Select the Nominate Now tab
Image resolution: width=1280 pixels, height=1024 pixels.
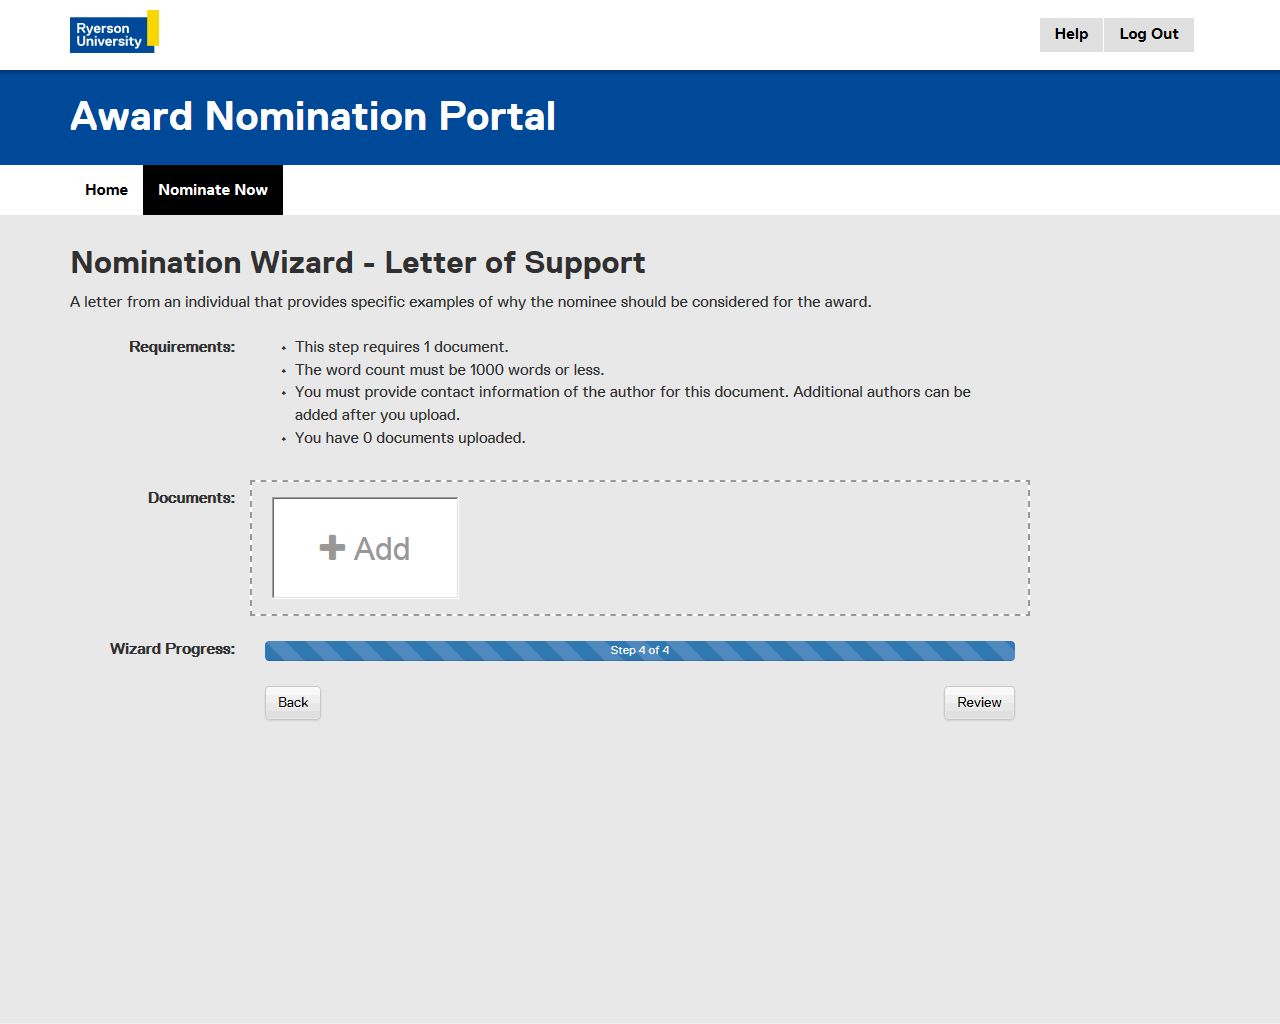(x=213, y=190)
